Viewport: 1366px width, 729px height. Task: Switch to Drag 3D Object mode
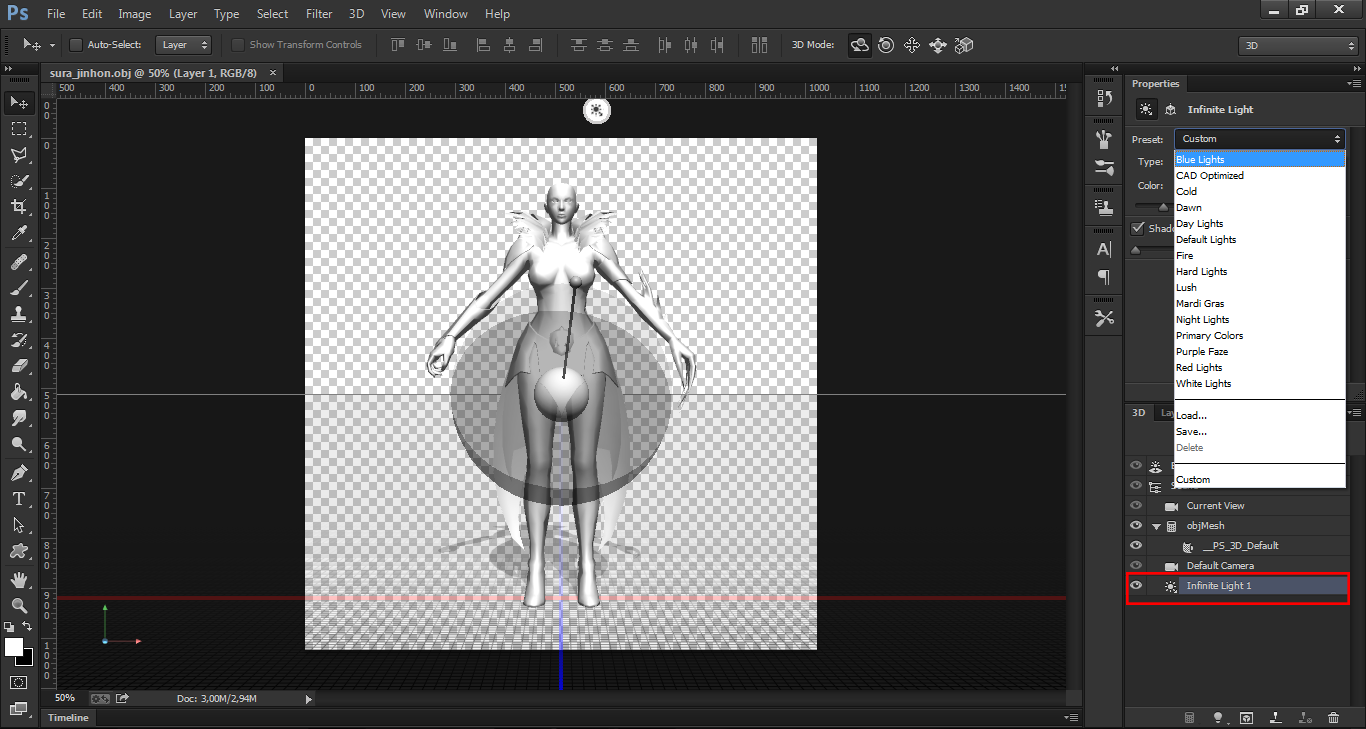pyautogui.click(x=912, y=45)
